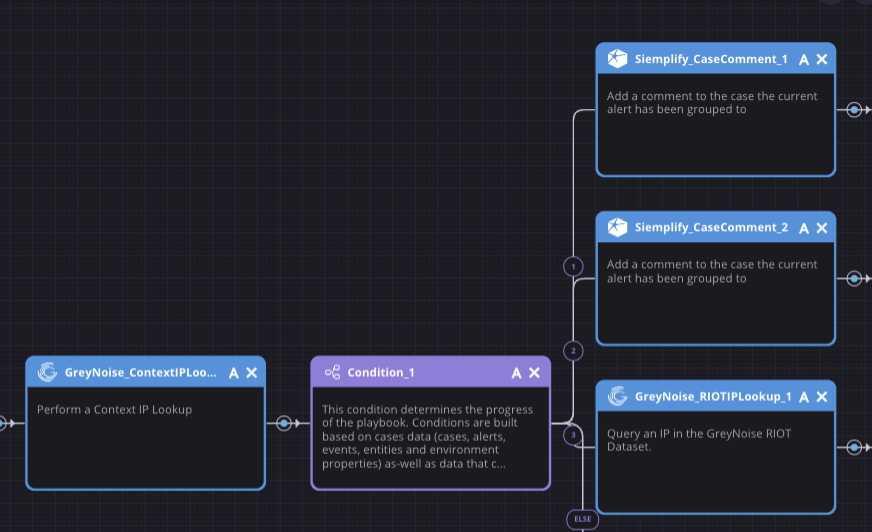Click output connector of GreyNoise_RIOTIPLookup_1
Screen dimensions: 872x532
point(855,447)
